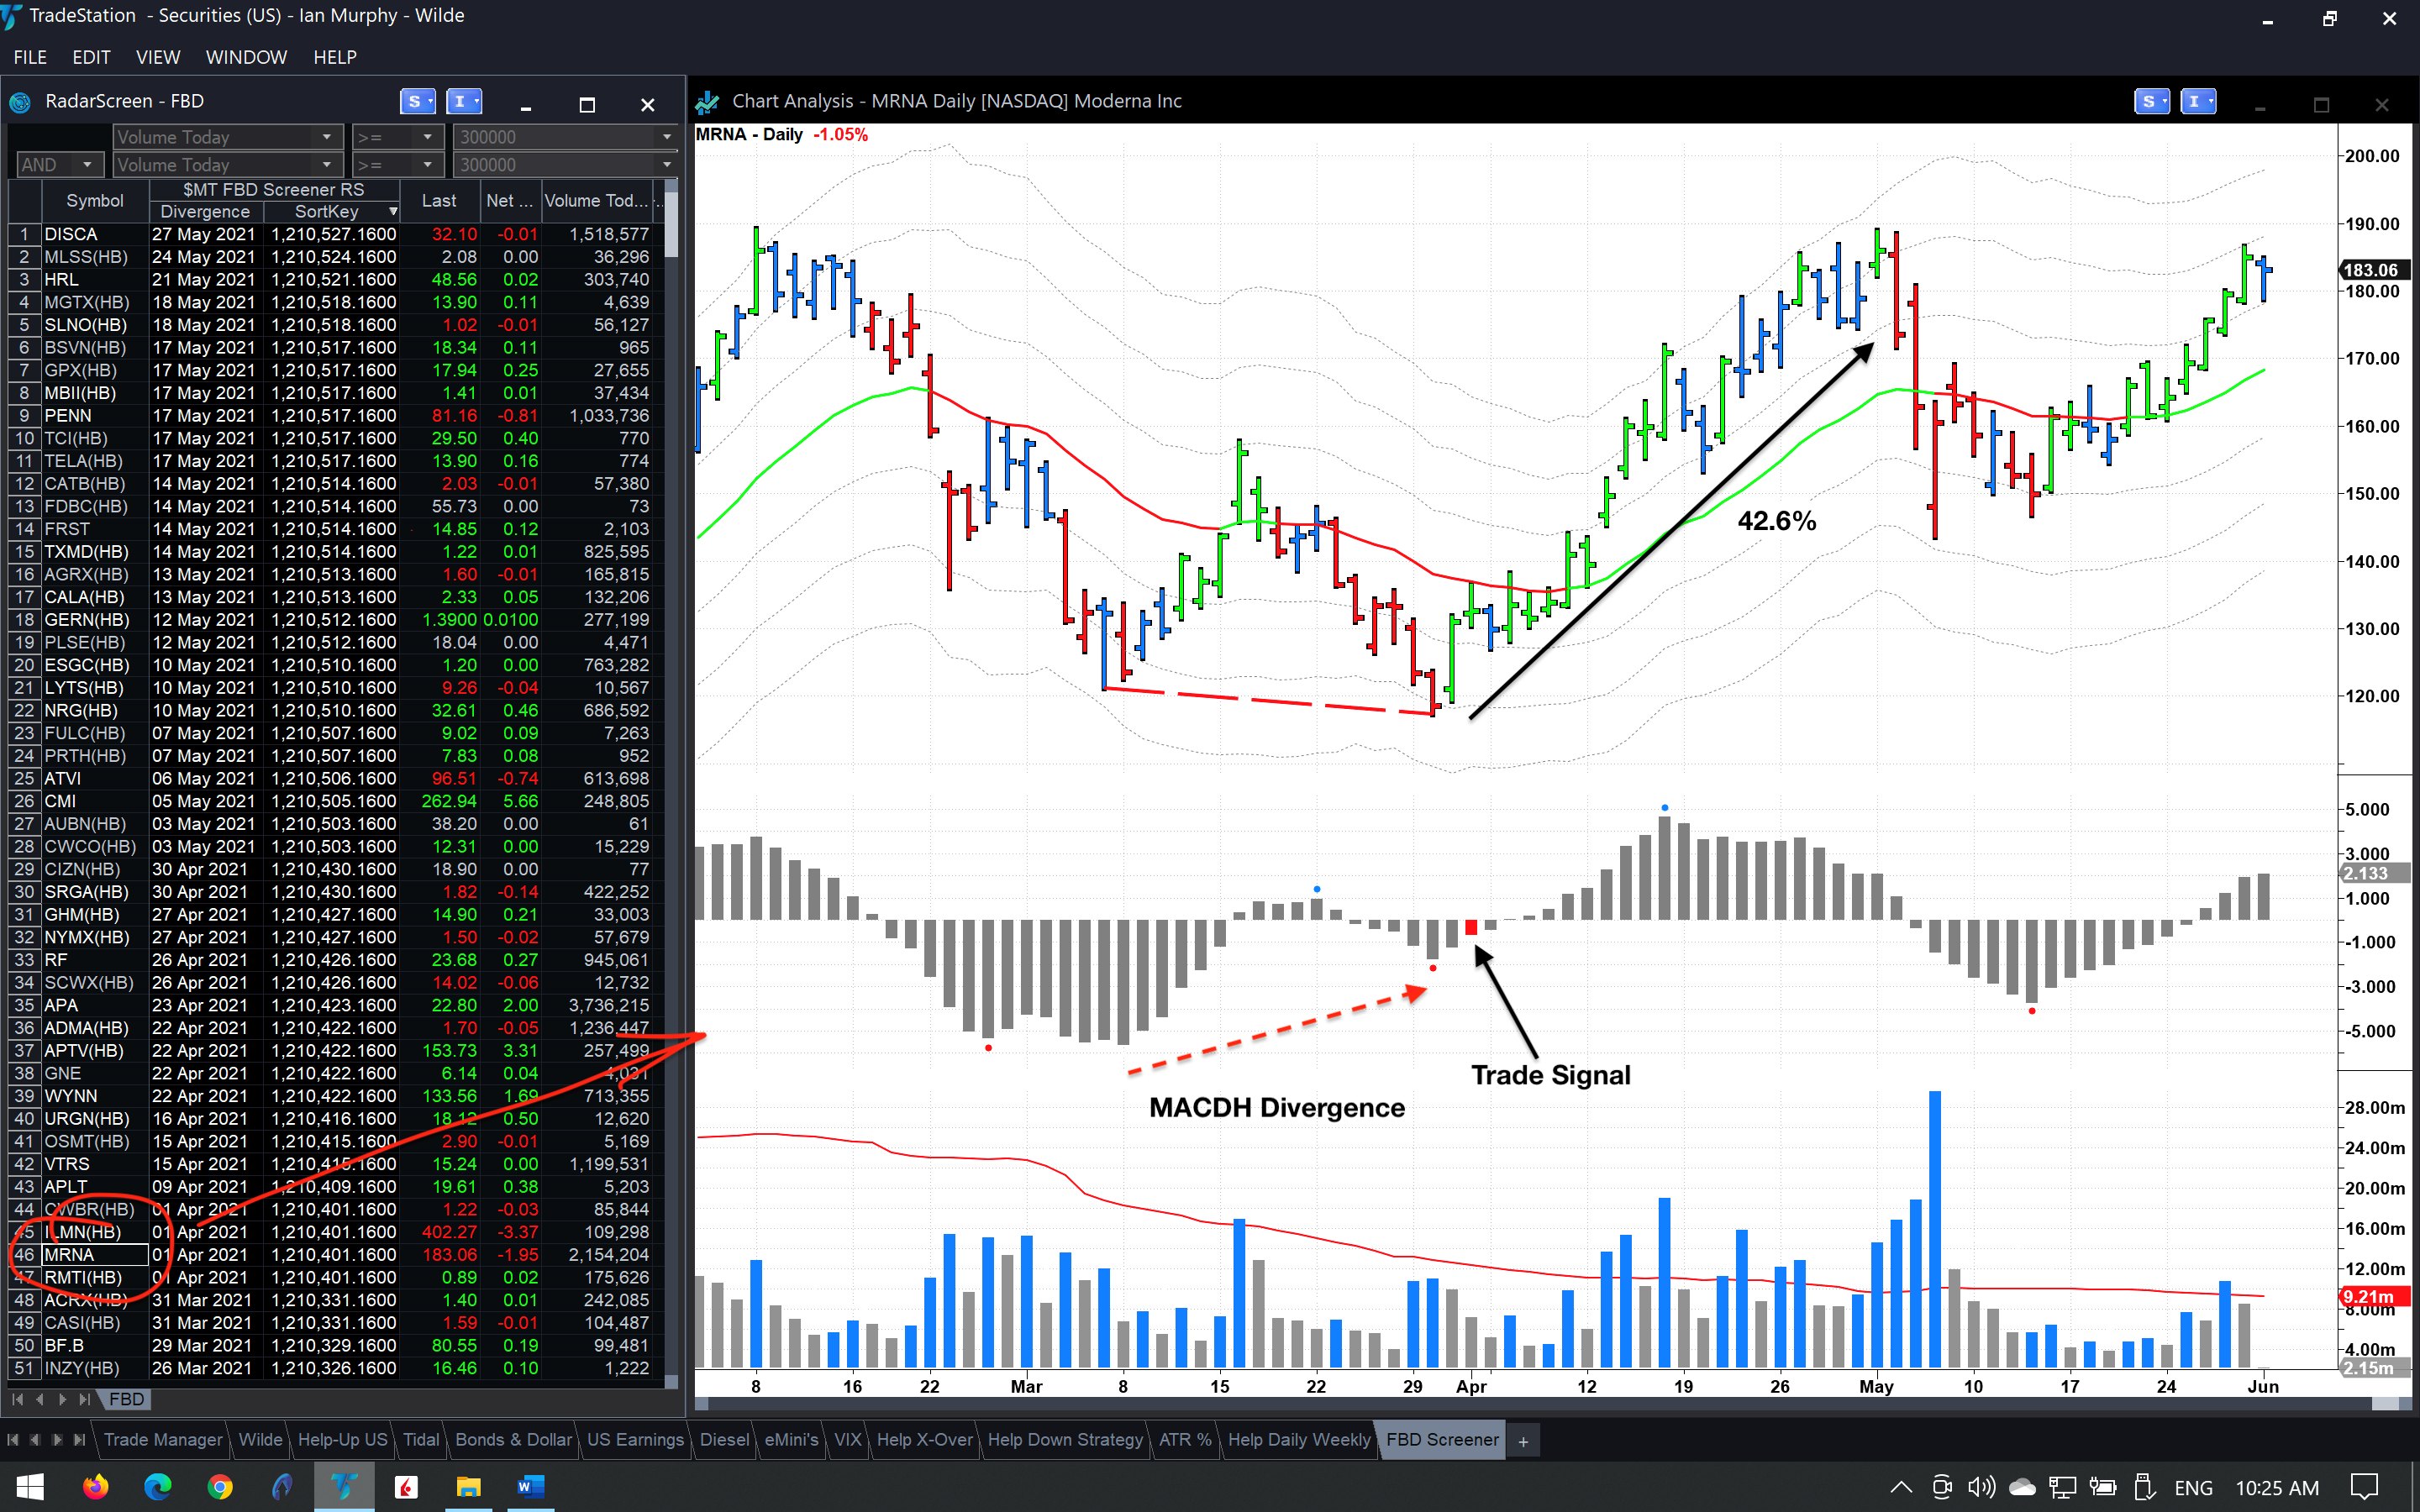Viewport: 2420px width, 1512px height.
Task: Click the Chart Analysis window icon
Action: [708, 102]
